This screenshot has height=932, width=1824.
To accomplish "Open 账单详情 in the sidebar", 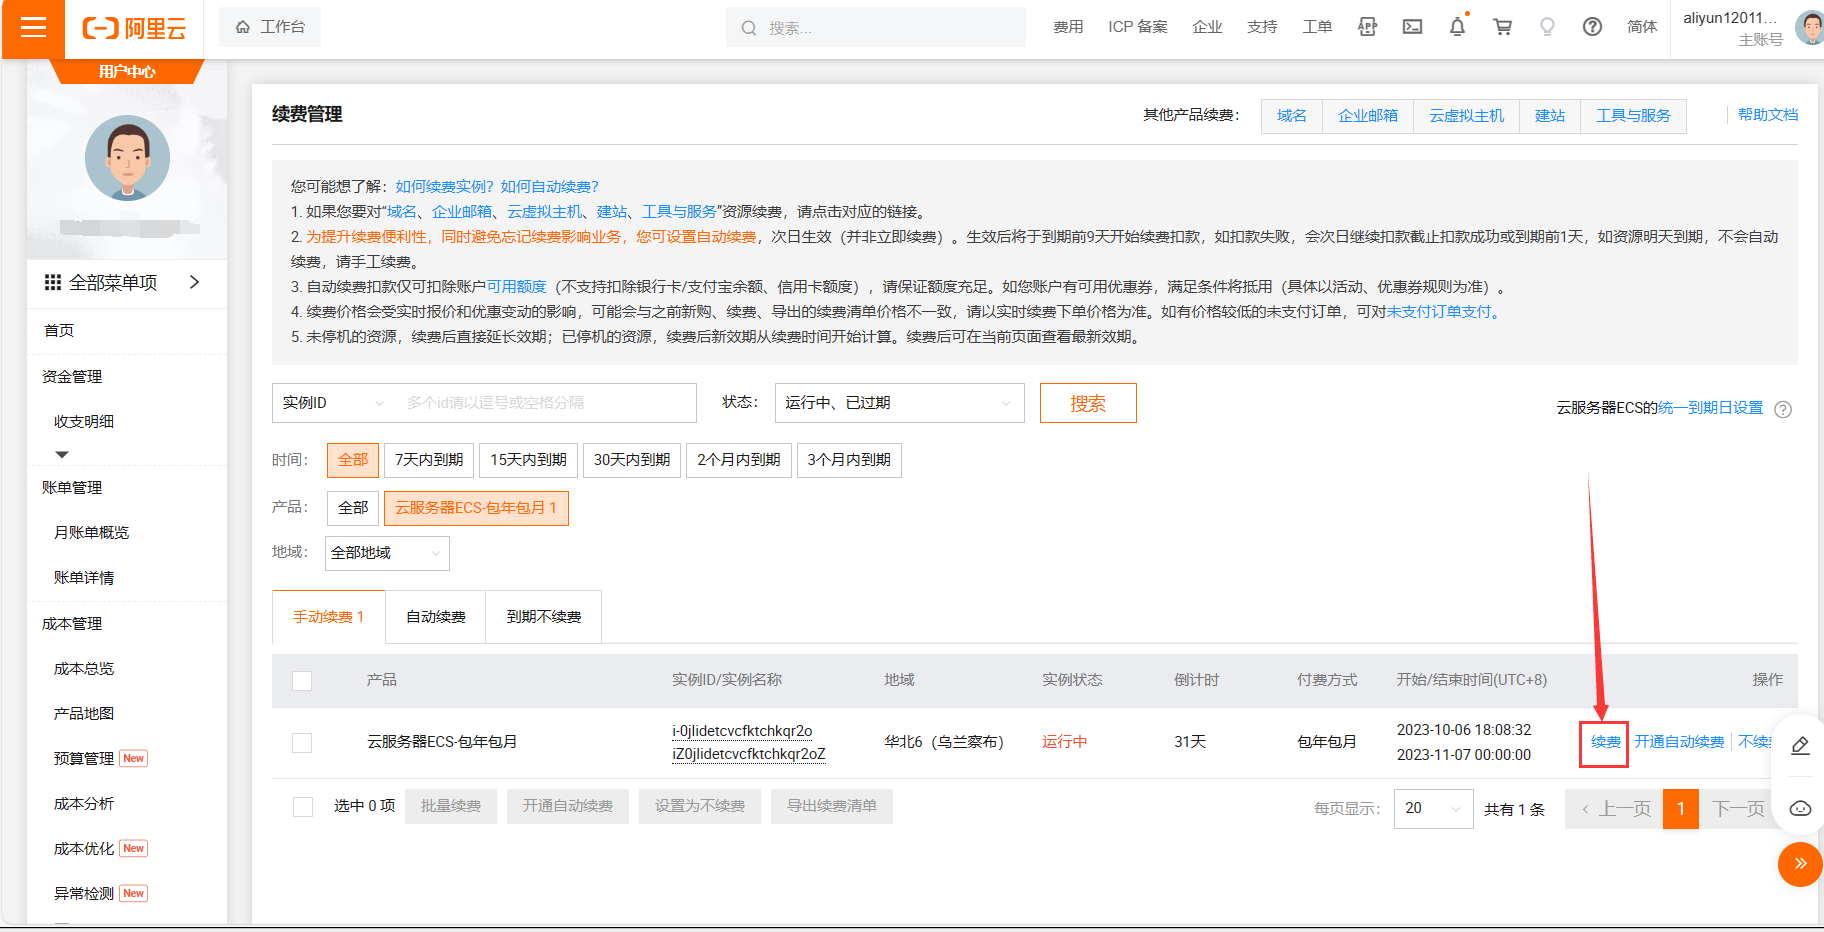I will pos(84,578).
